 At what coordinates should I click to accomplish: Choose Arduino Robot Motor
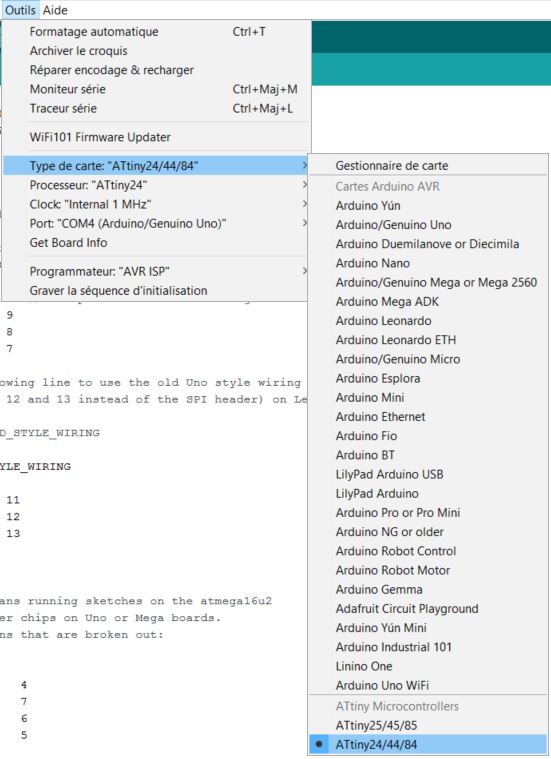pos(428,570)
